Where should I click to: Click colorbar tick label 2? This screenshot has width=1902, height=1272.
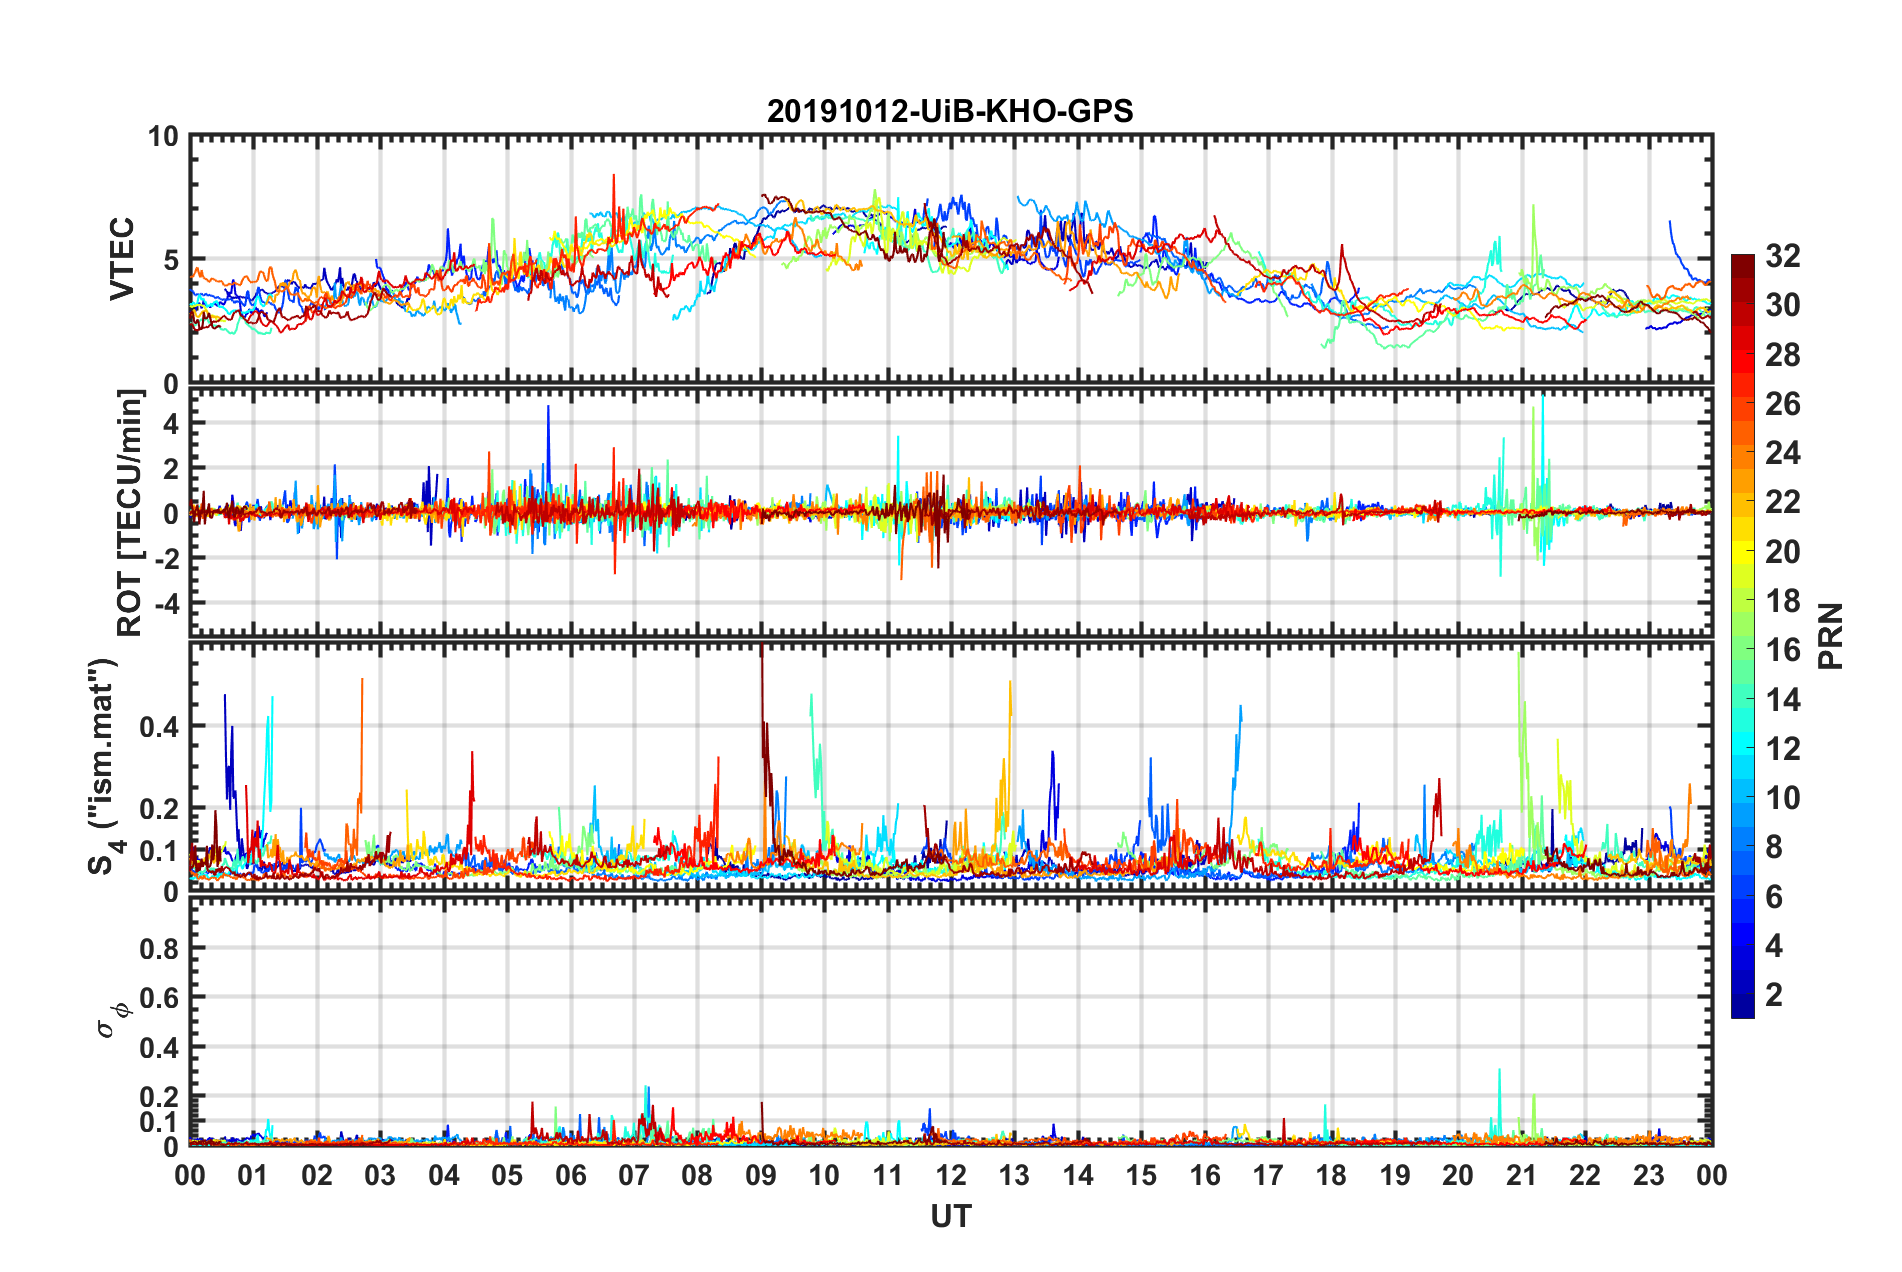1774,994
